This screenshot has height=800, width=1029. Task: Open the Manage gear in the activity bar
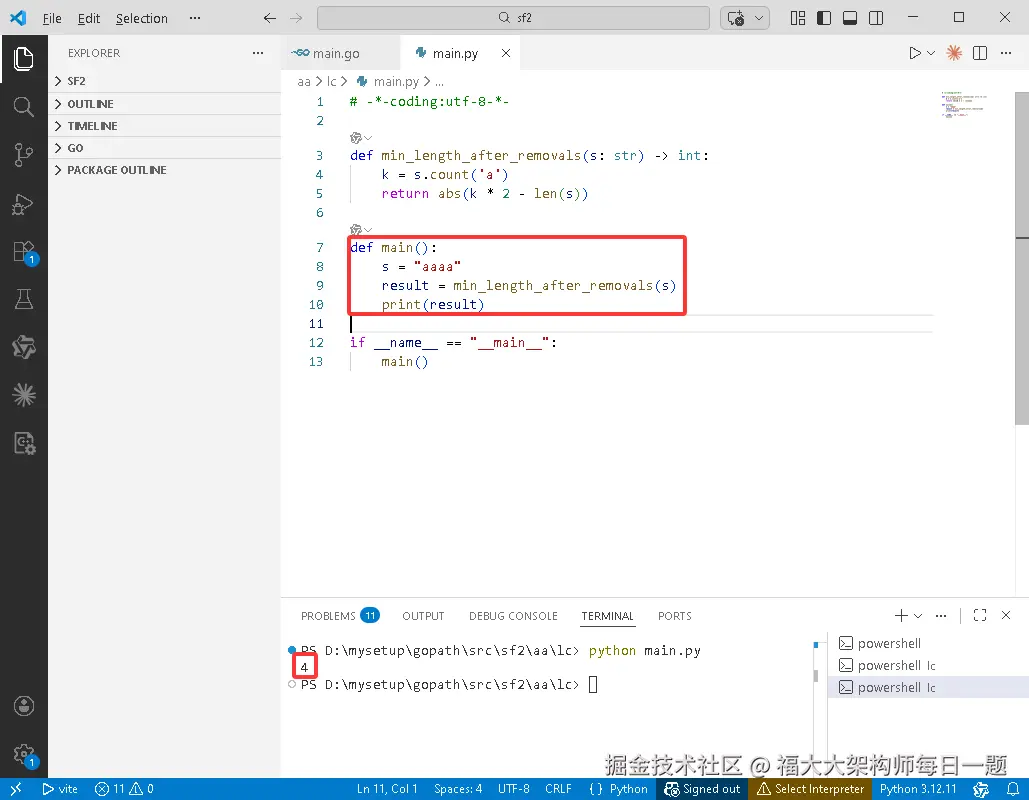pyautogui.click(x=25, y=755)
